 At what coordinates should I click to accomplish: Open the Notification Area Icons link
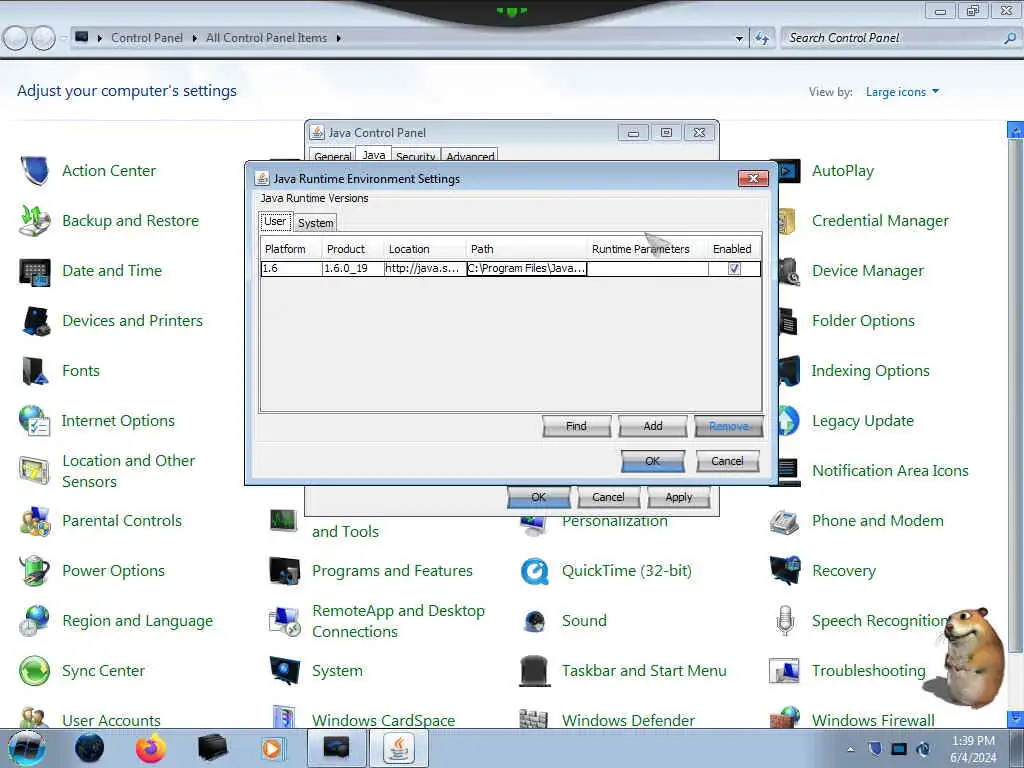[890, 471]
